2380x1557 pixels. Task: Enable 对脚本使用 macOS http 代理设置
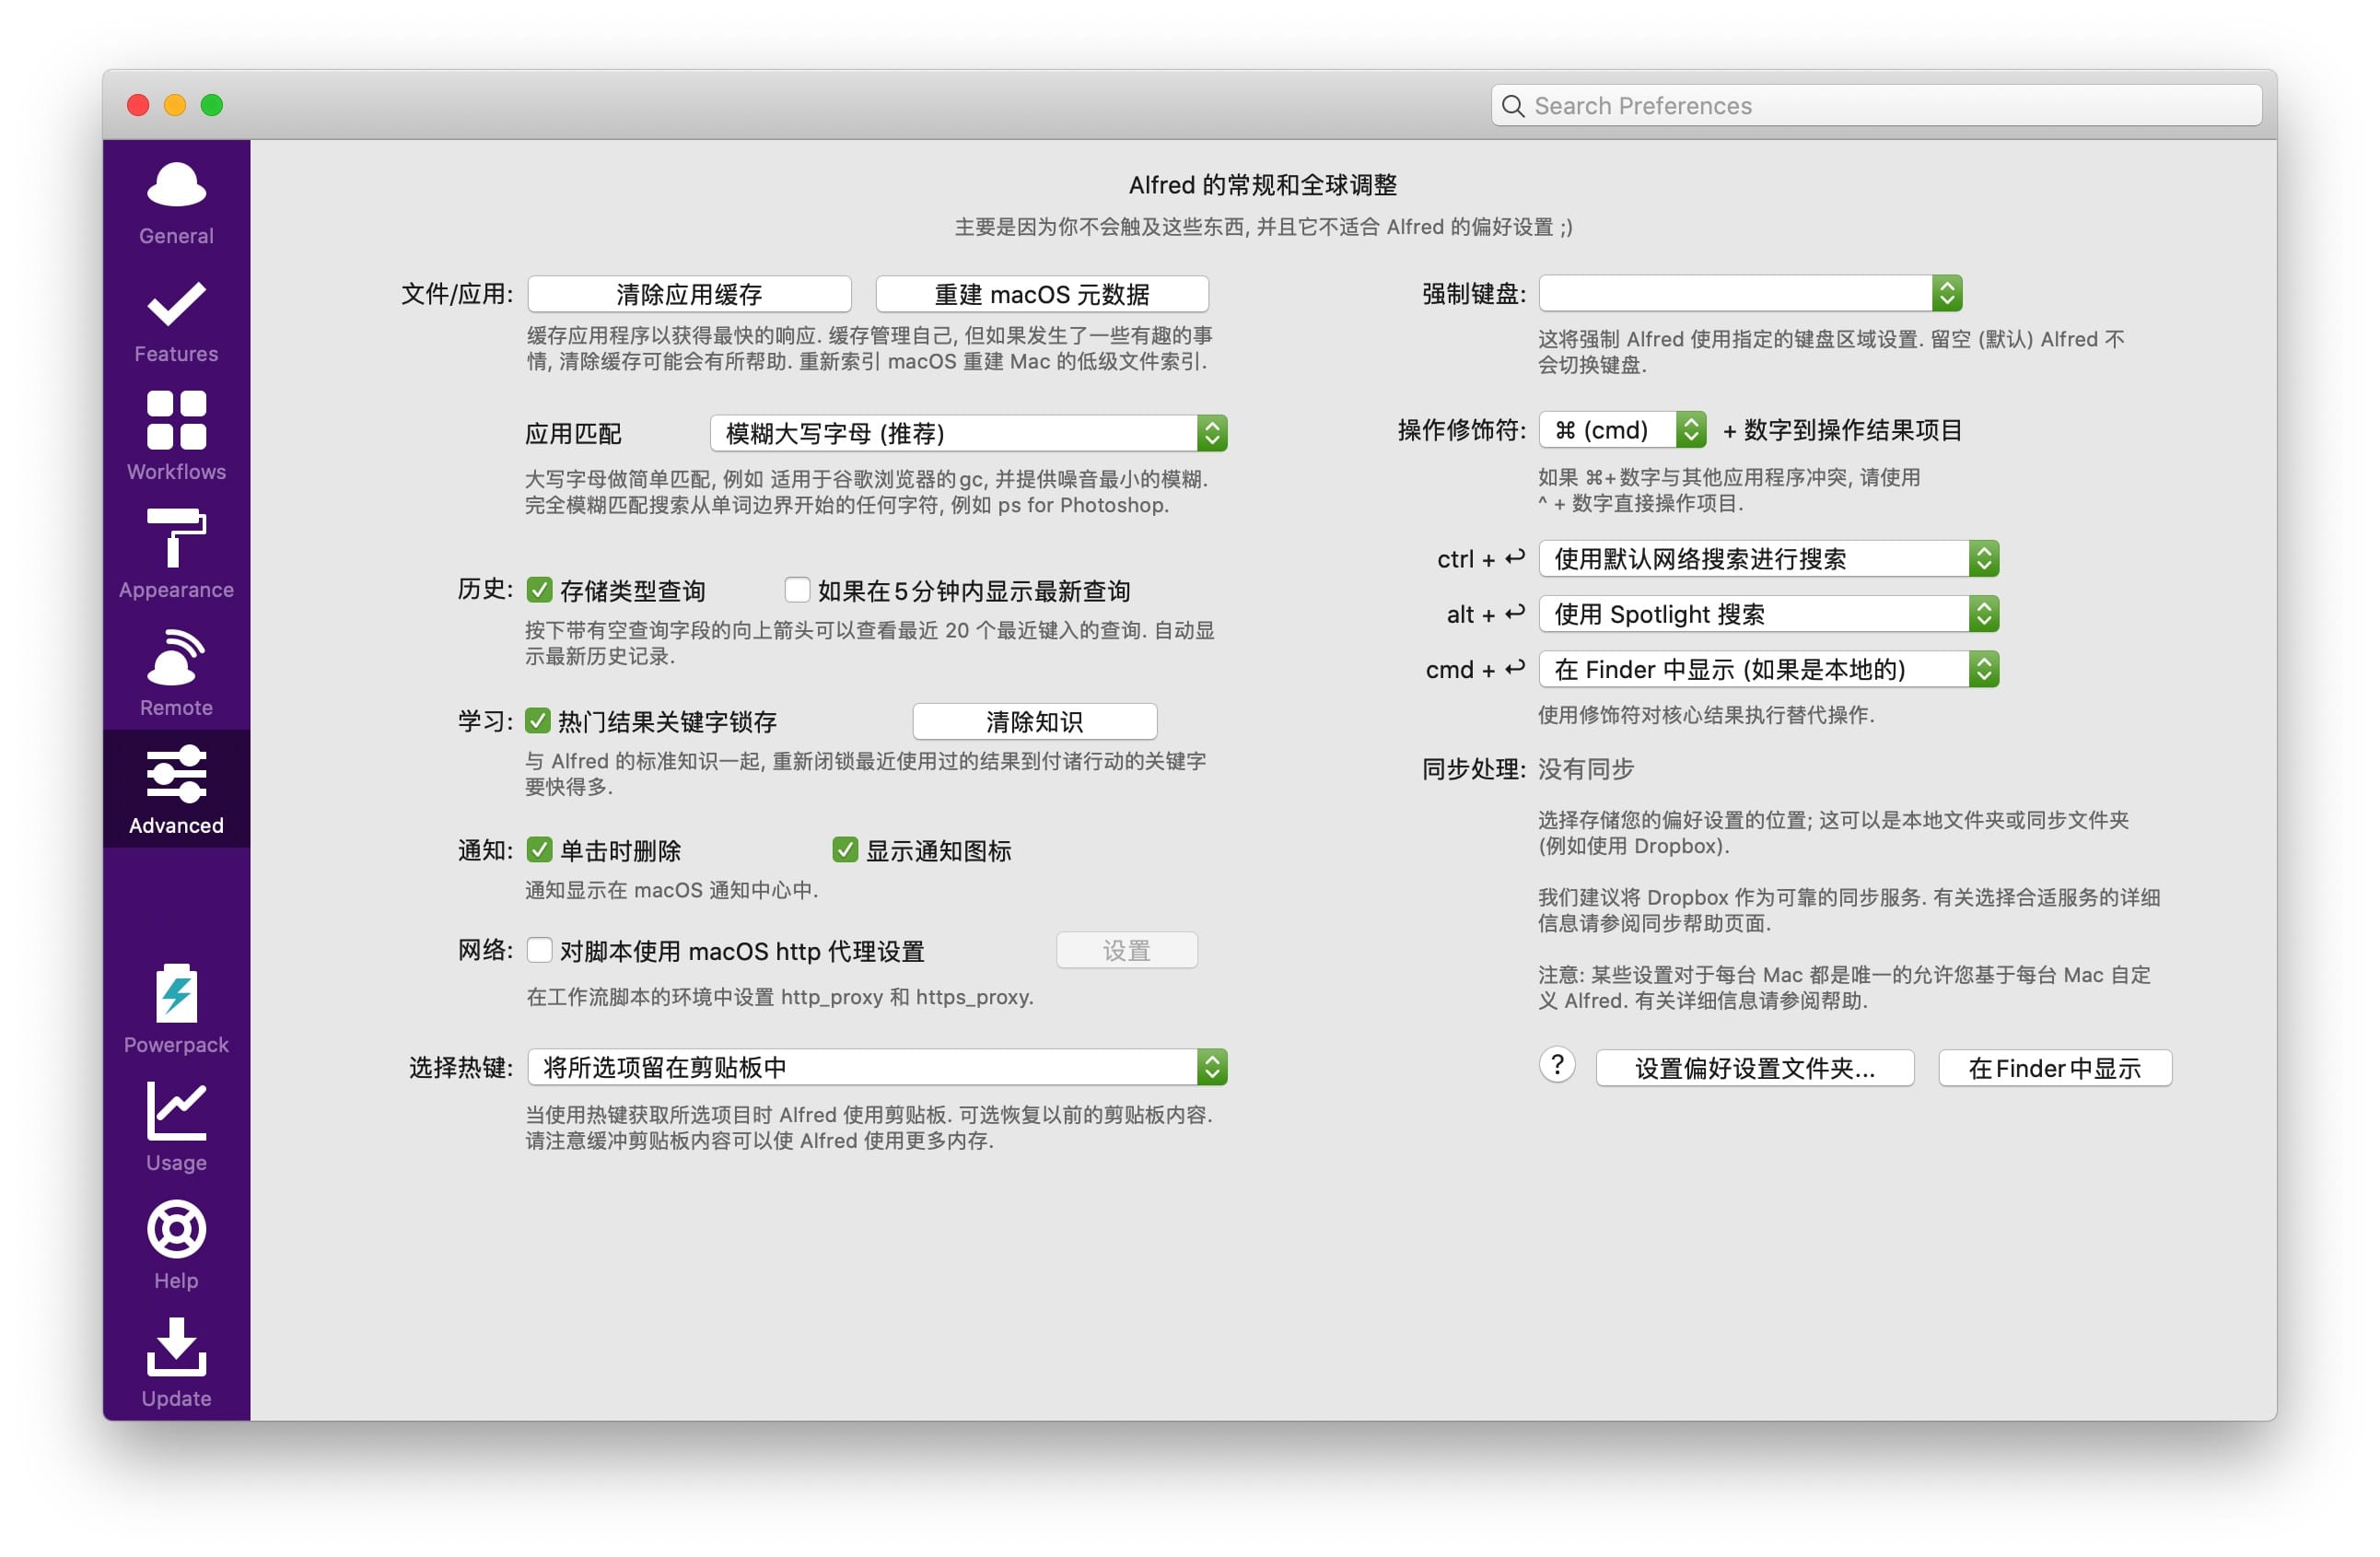click(540, 951)
